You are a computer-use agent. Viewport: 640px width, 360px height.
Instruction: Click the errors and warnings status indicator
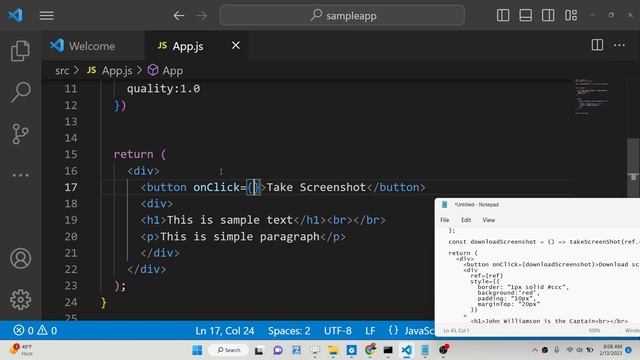(x=35, y=330)
